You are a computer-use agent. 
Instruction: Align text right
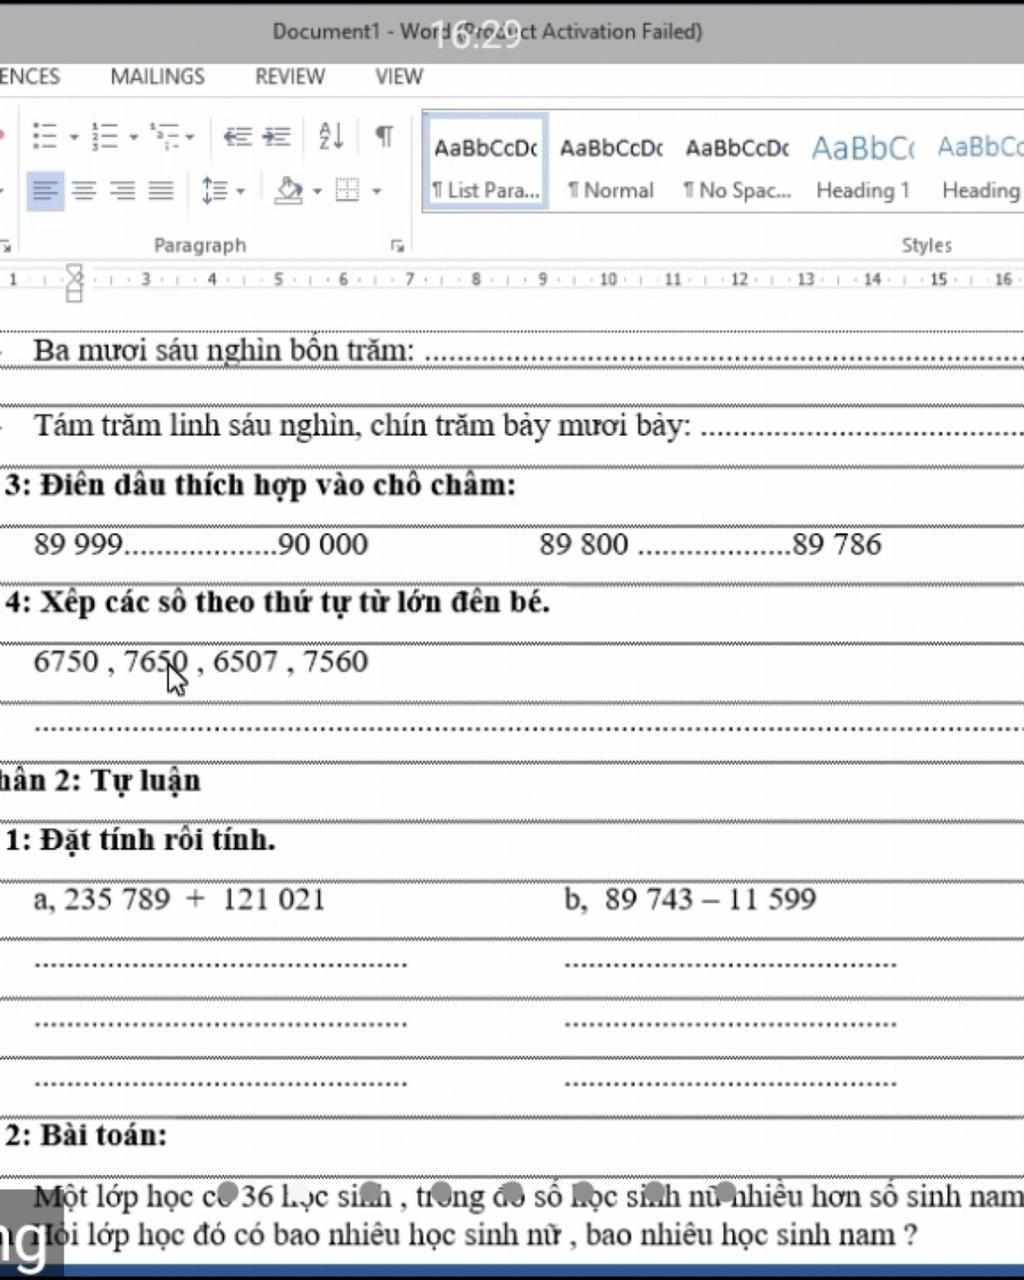click(x=123, y=190)
